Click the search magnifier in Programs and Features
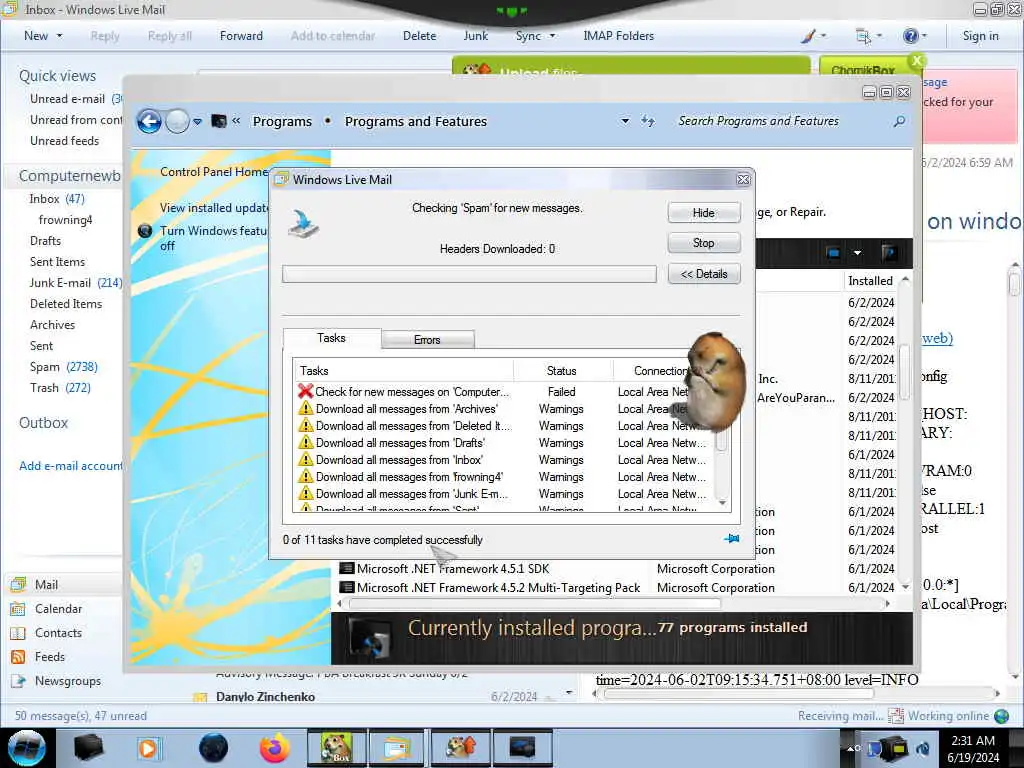The width and height of the screenshot is (1024, 768). 899,121
